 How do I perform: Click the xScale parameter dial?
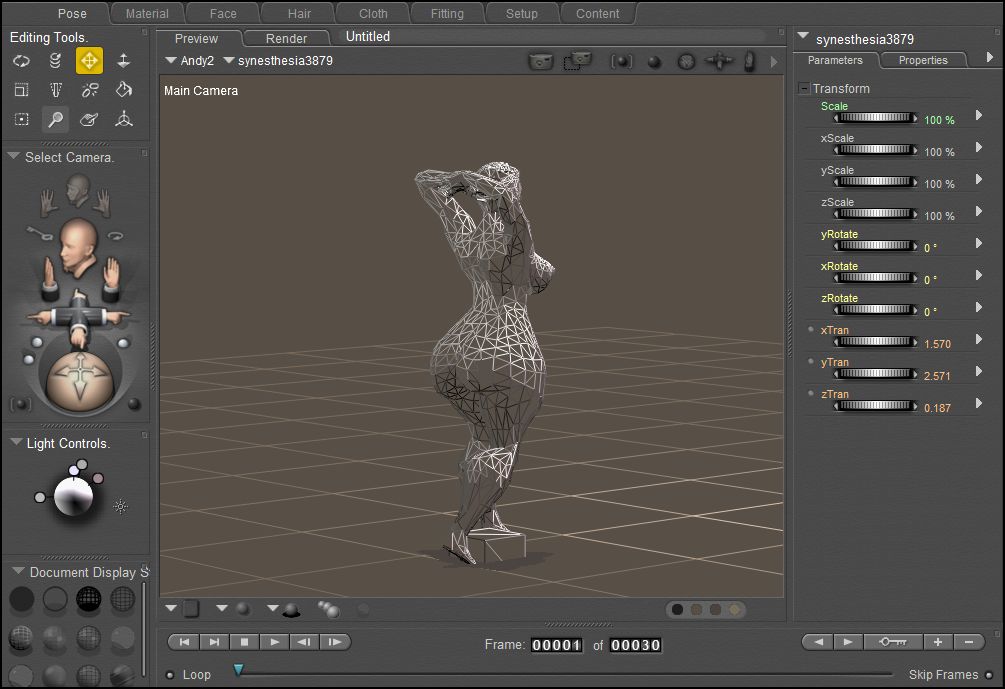876,149
